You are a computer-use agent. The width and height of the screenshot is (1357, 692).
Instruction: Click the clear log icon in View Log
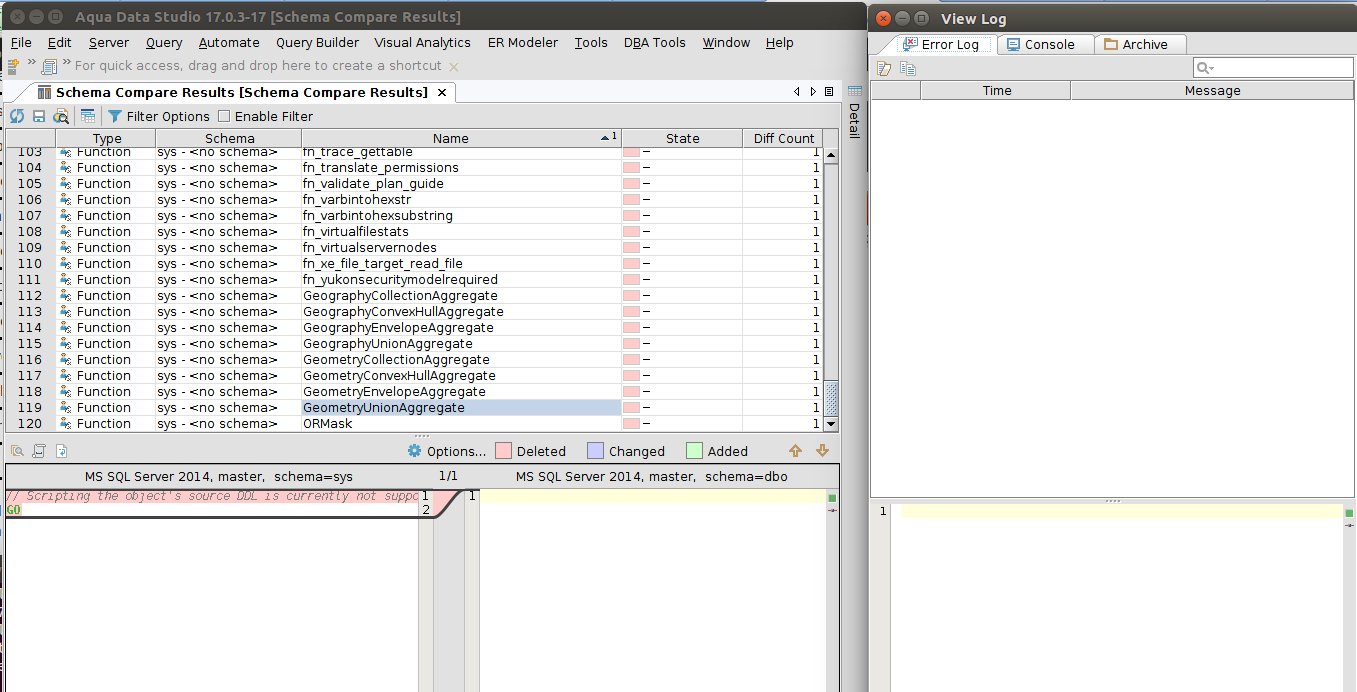(x=884, y=68)
